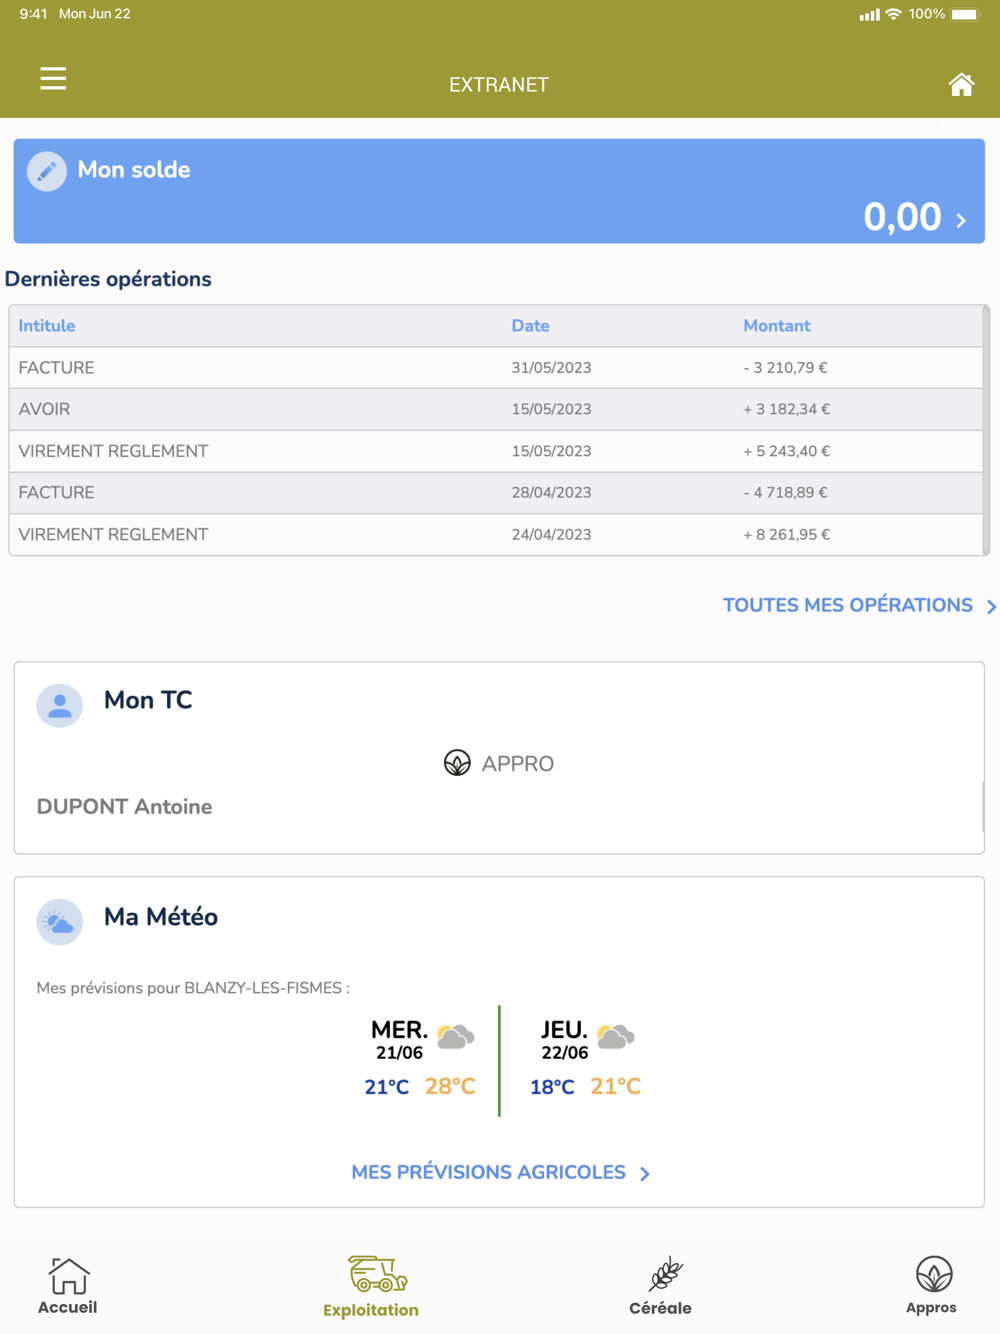Viewport: 1000px width, 1334px height.
Task: Click amount - 3 210,79 €
Action: pyautogui.click(x=785, y=368)
